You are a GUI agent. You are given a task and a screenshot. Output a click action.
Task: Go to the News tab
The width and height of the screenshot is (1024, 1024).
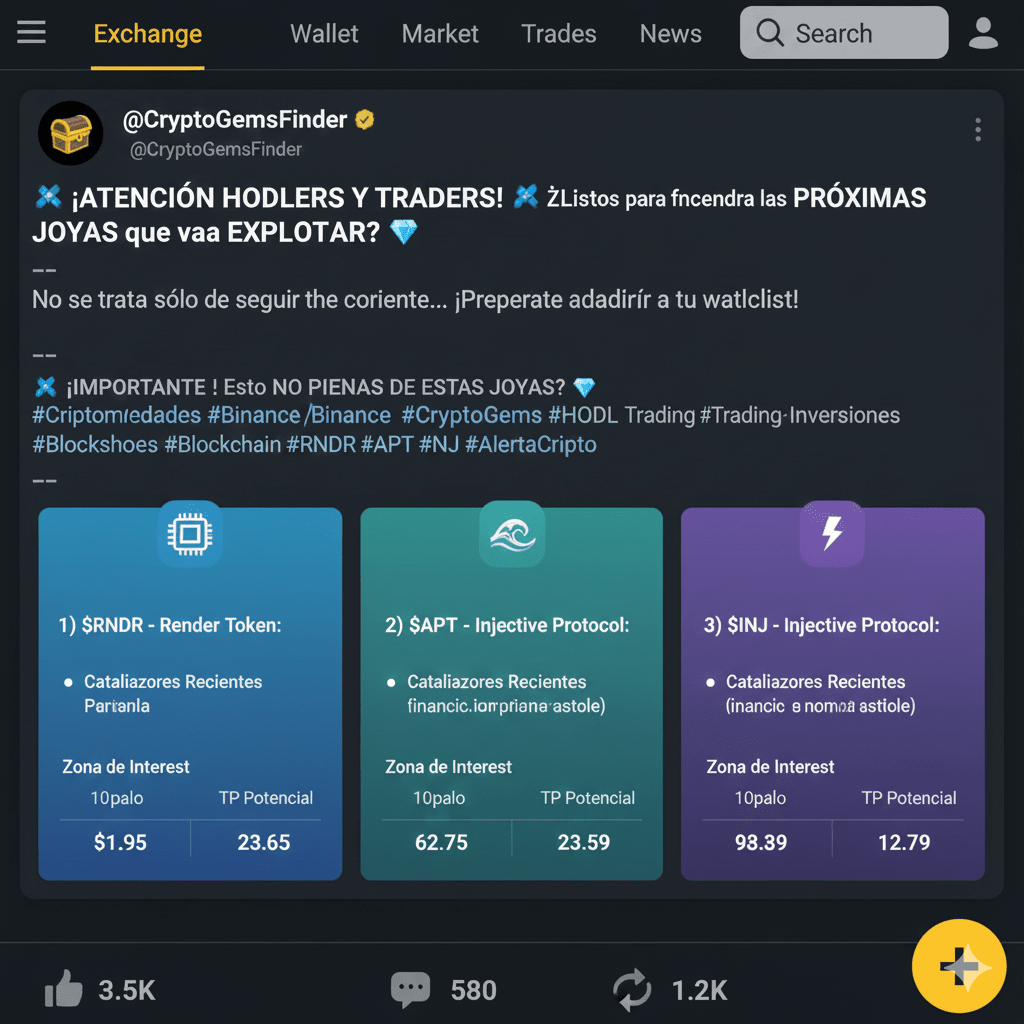671,33
